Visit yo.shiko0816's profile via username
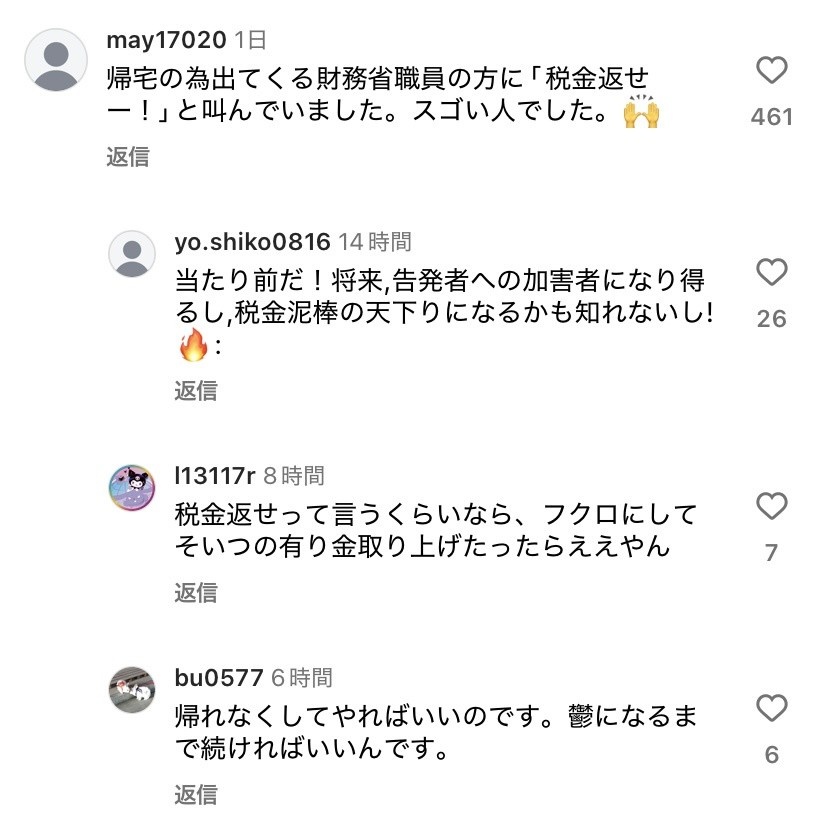Image resolution: width=828 pixels, height=833 pixels. pos(252,242)
